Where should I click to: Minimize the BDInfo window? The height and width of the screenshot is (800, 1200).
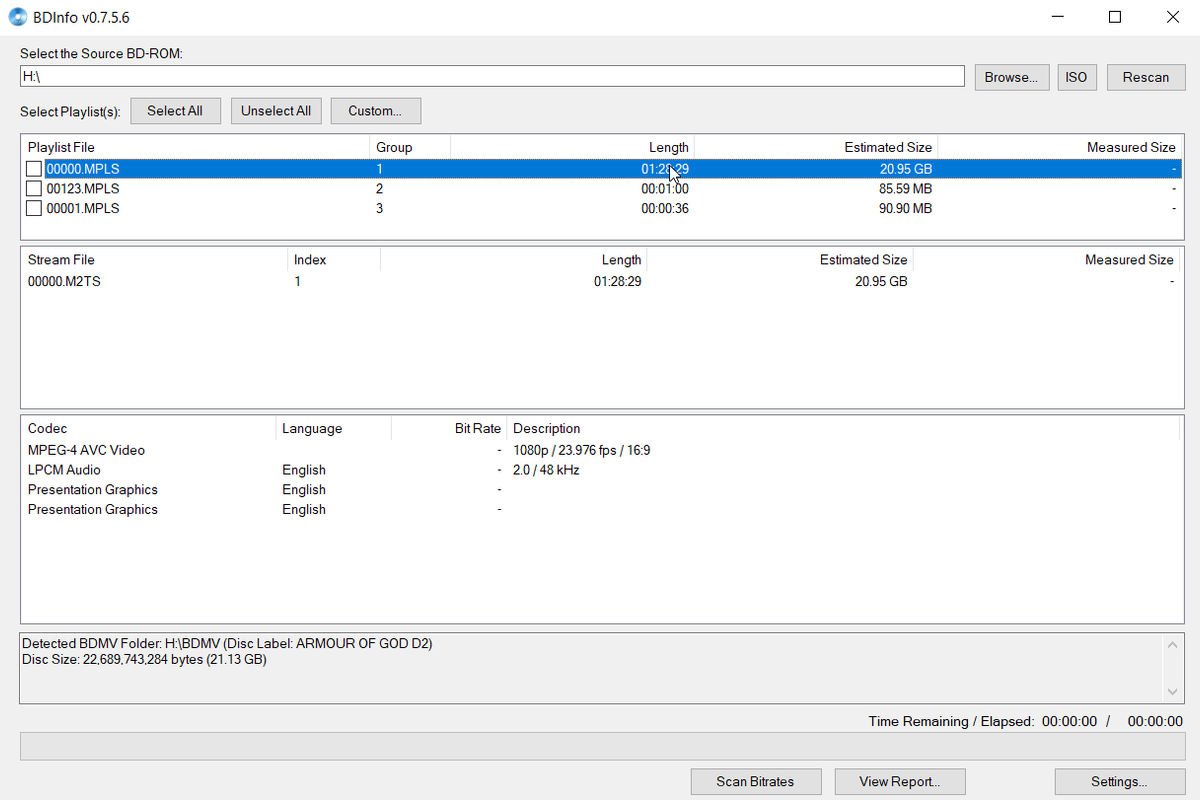tap(1058, 17)
